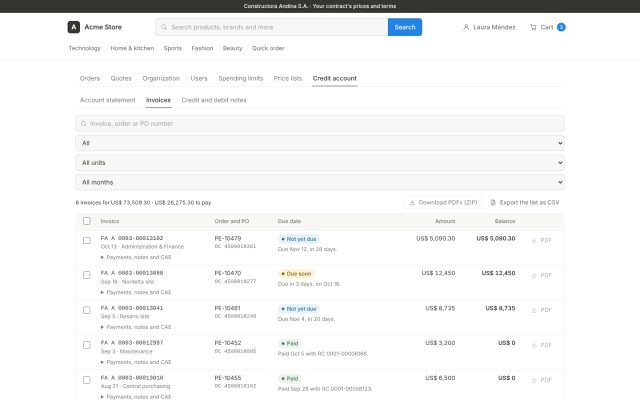Open the All status dropdown
This screenshot has height=400, width=640.
coord(320,143)
